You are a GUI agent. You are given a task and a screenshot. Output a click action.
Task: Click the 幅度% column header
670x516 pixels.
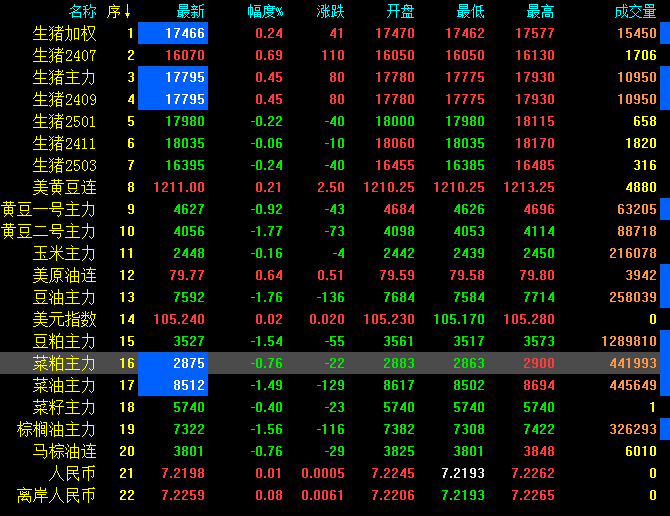click(x=265, y=11)
